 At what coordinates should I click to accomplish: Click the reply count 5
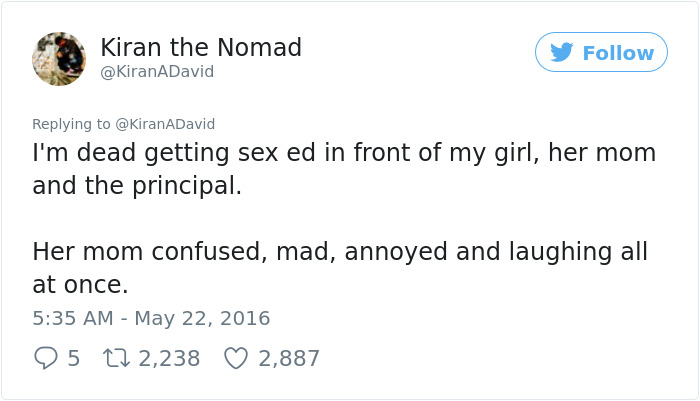point(73,357)
